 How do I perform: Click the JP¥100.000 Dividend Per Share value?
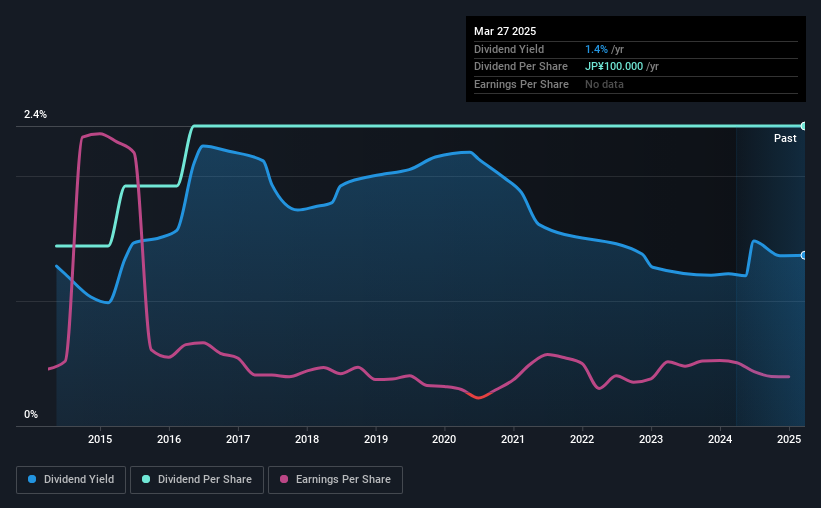pyautogui.click(x=614, y=67)
